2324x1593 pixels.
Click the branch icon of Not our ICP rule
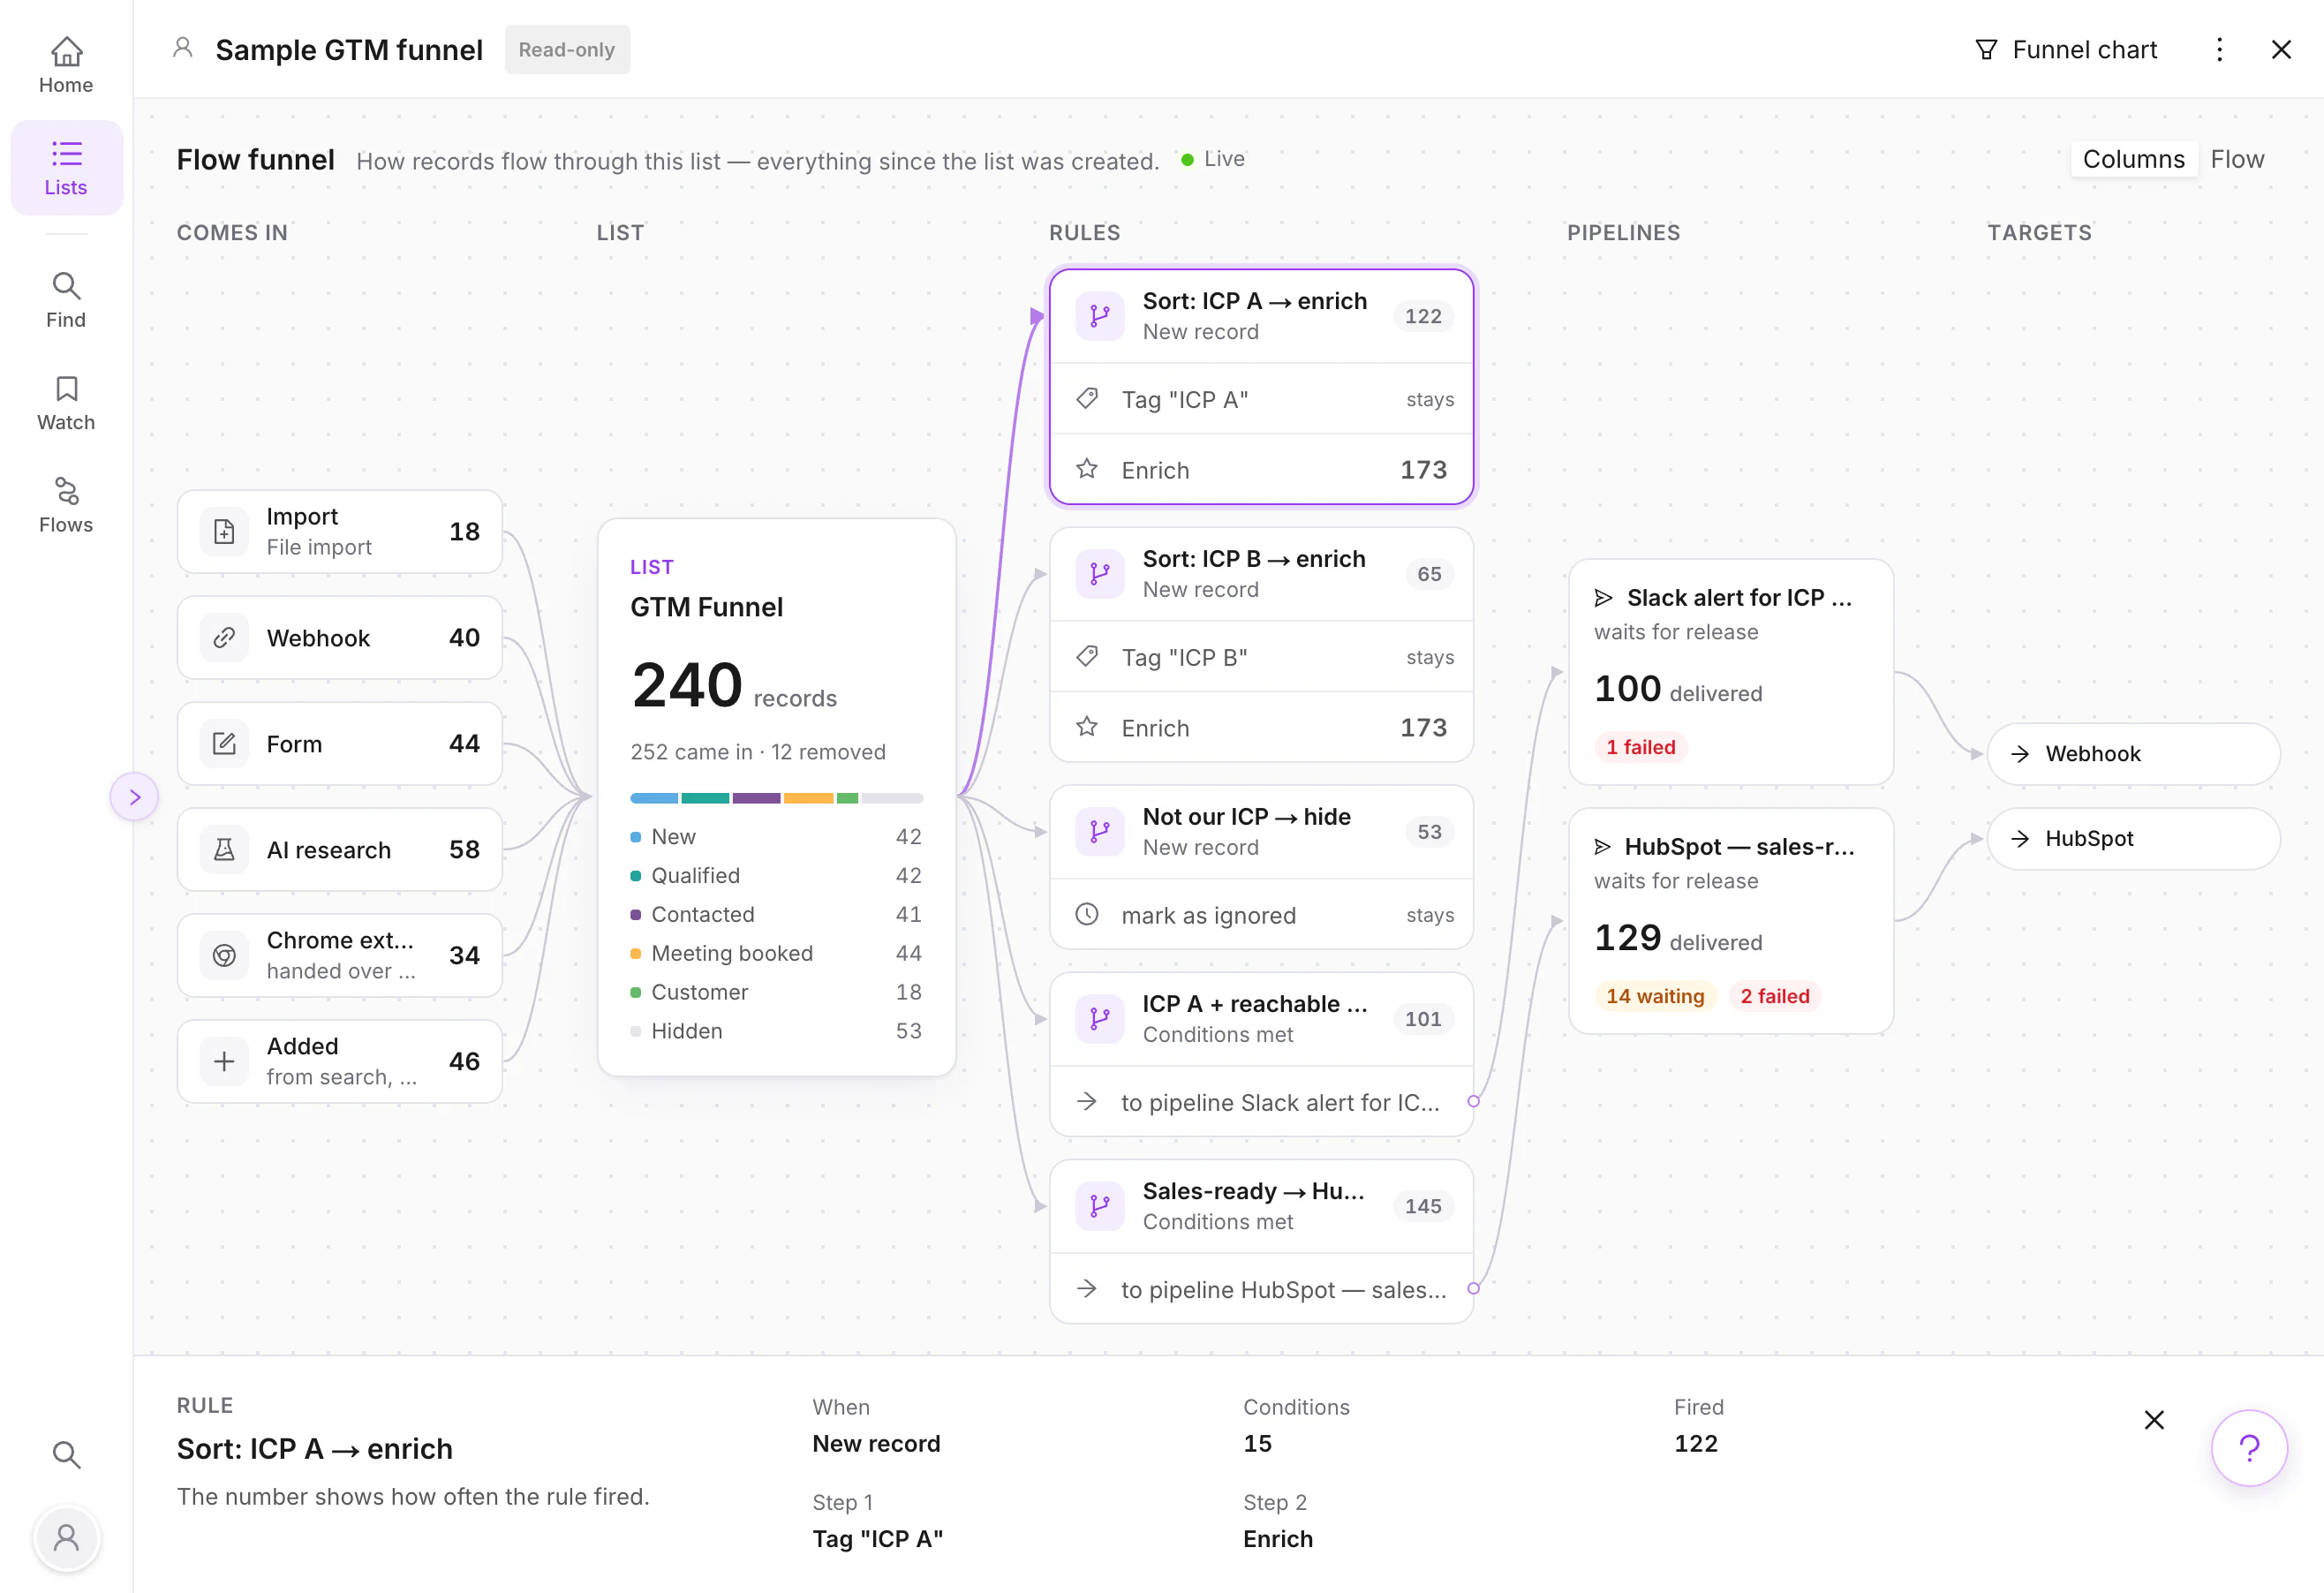tap(1100, 832)
